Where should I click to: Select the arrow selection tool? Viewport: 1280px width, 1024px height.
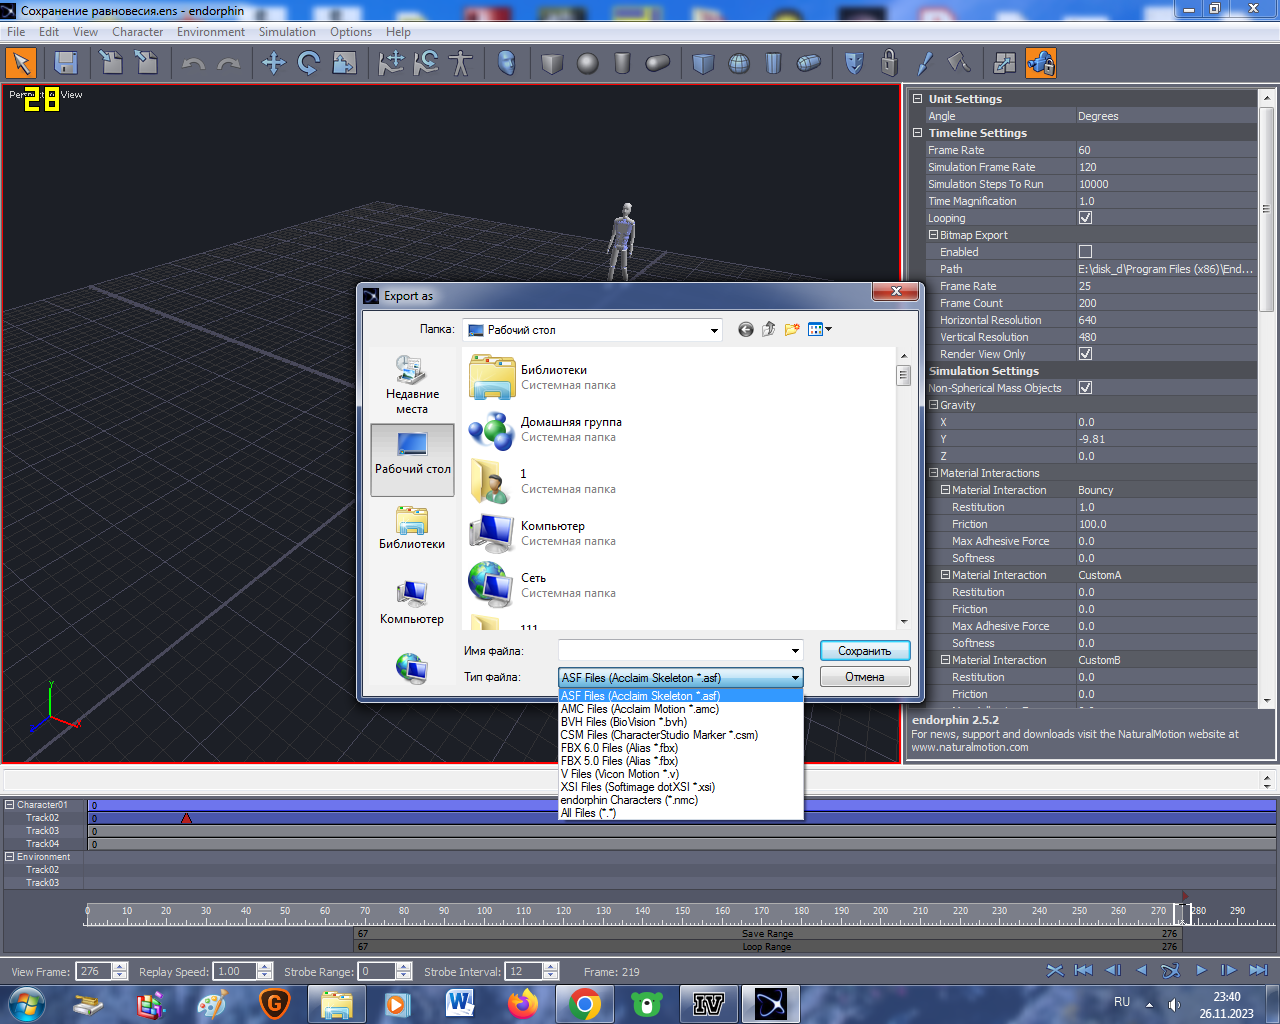pos(21,64)
